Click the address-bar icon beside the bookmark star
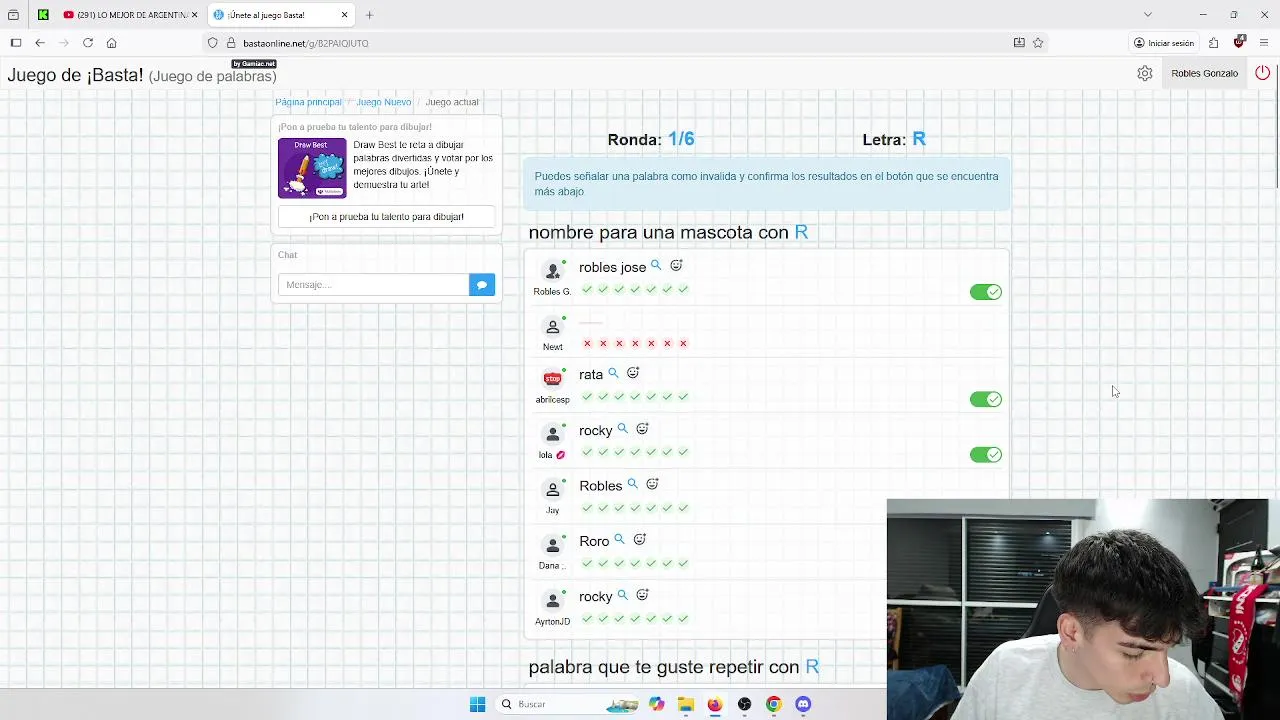Viewport: 1280px width, 720px height. pyautogui.click(x=1019, y=43)
